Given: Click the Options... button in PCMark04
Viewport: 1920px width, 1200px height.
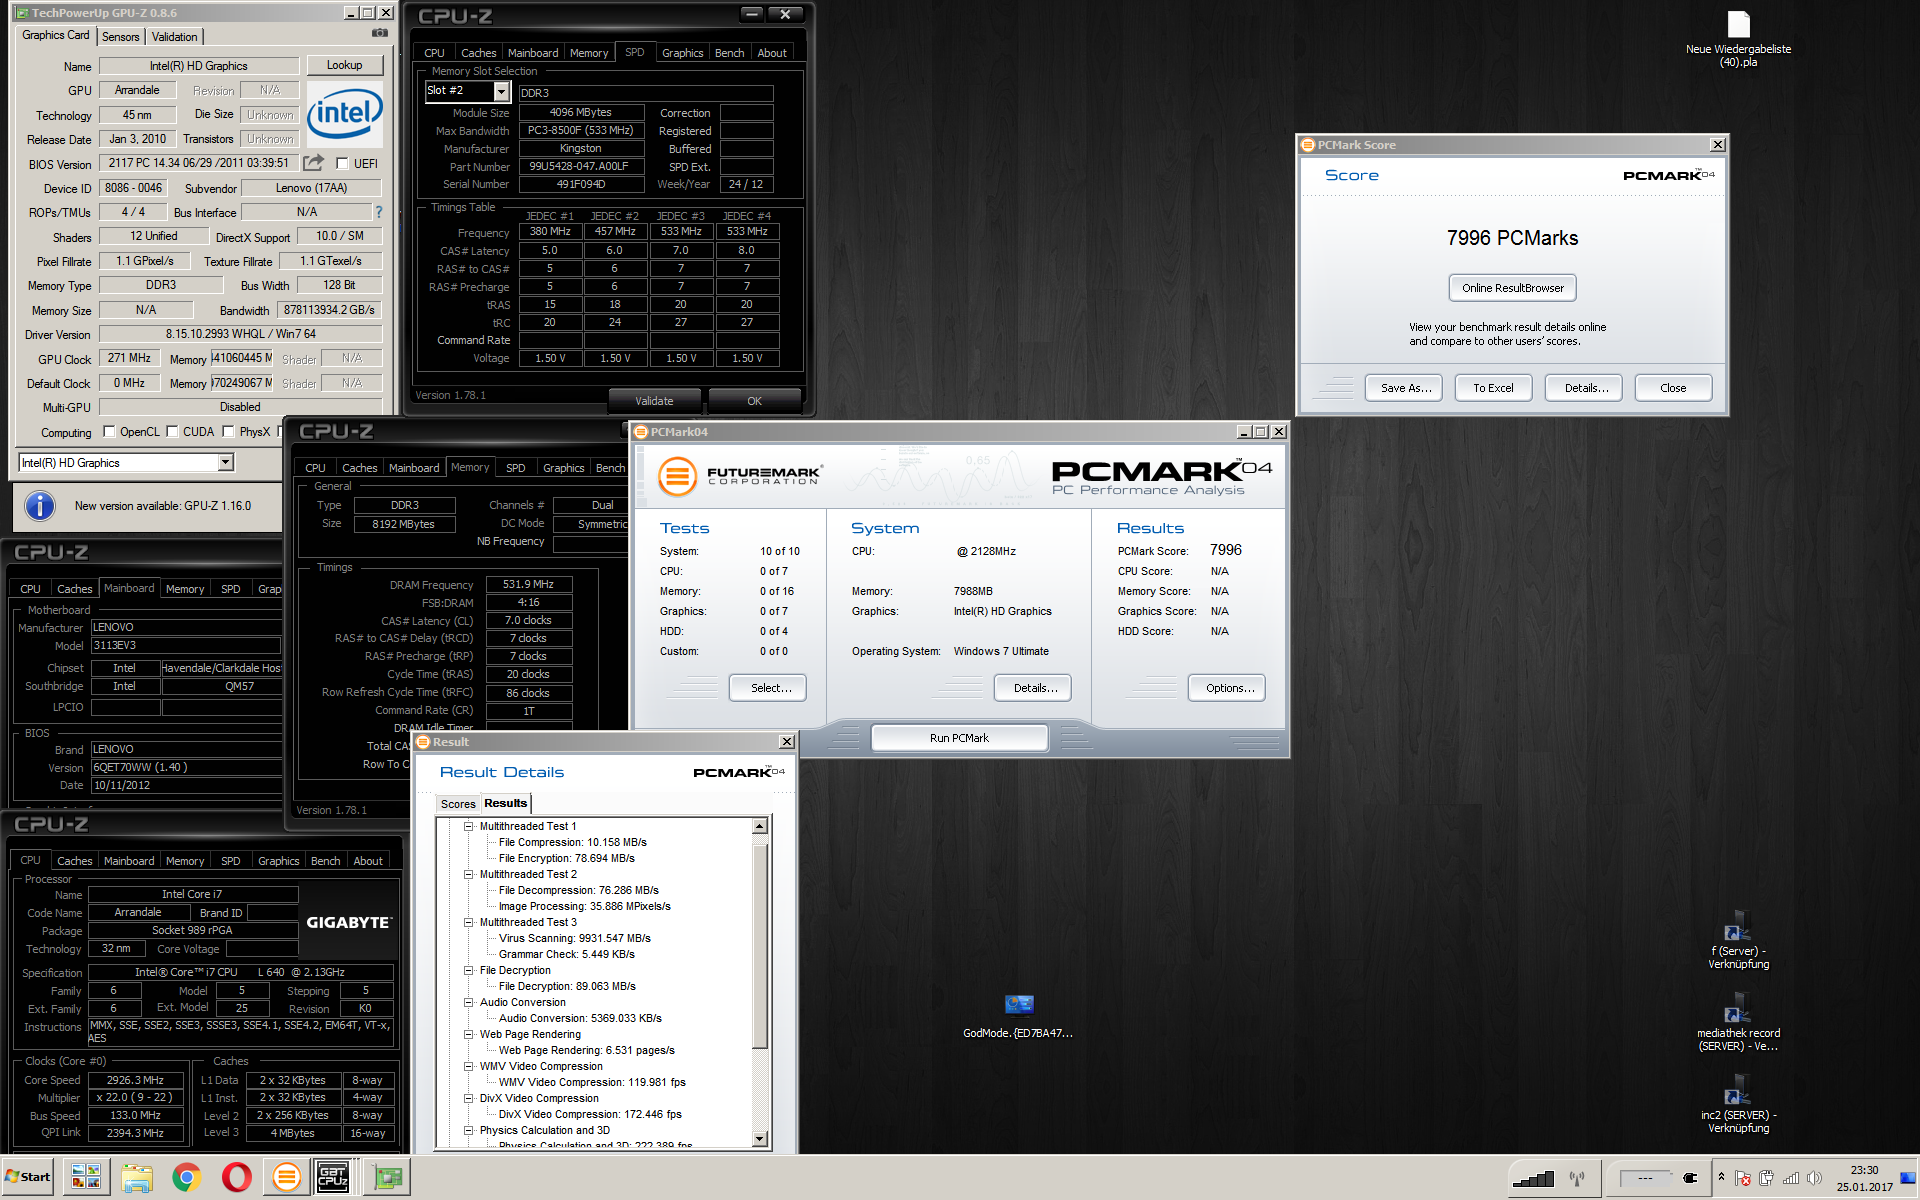Looking at the screenshot, I should (1229, 688).
